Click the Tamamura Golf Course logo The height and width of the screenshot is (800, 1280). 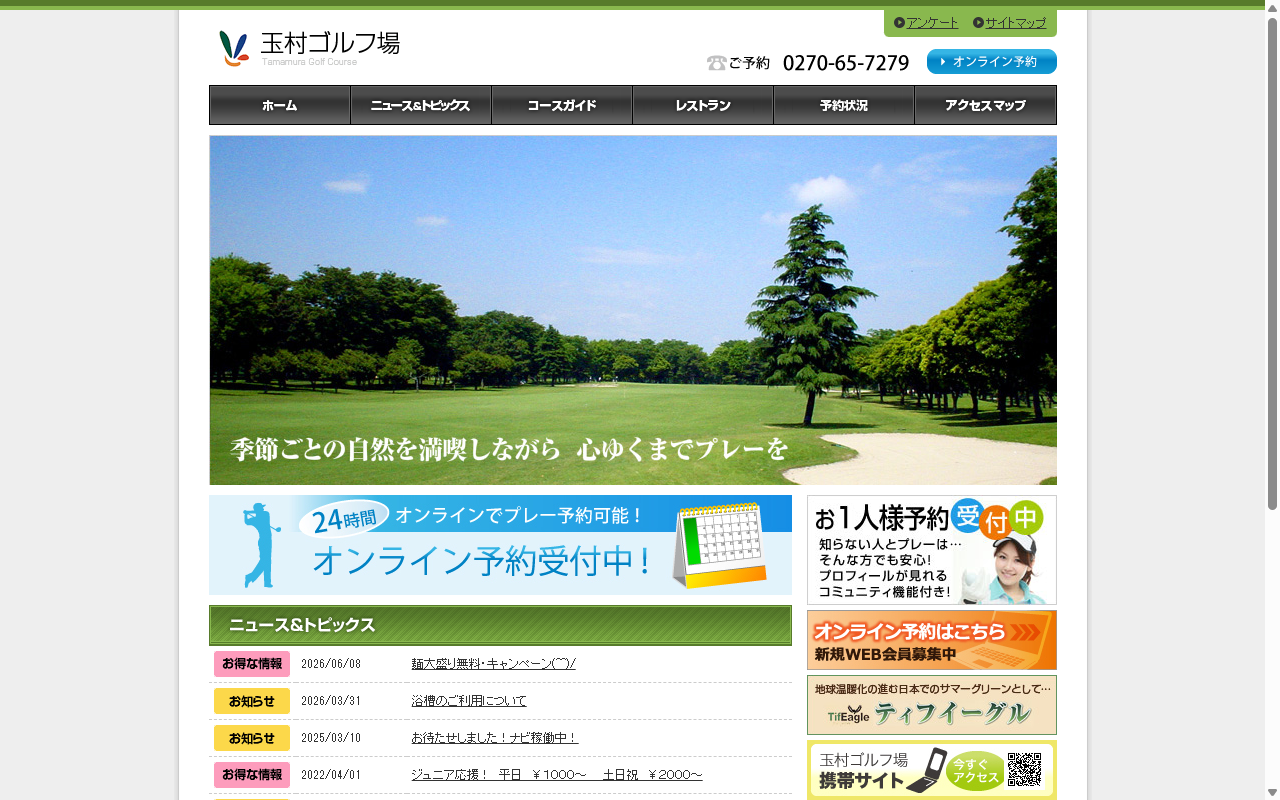[309, 48]
